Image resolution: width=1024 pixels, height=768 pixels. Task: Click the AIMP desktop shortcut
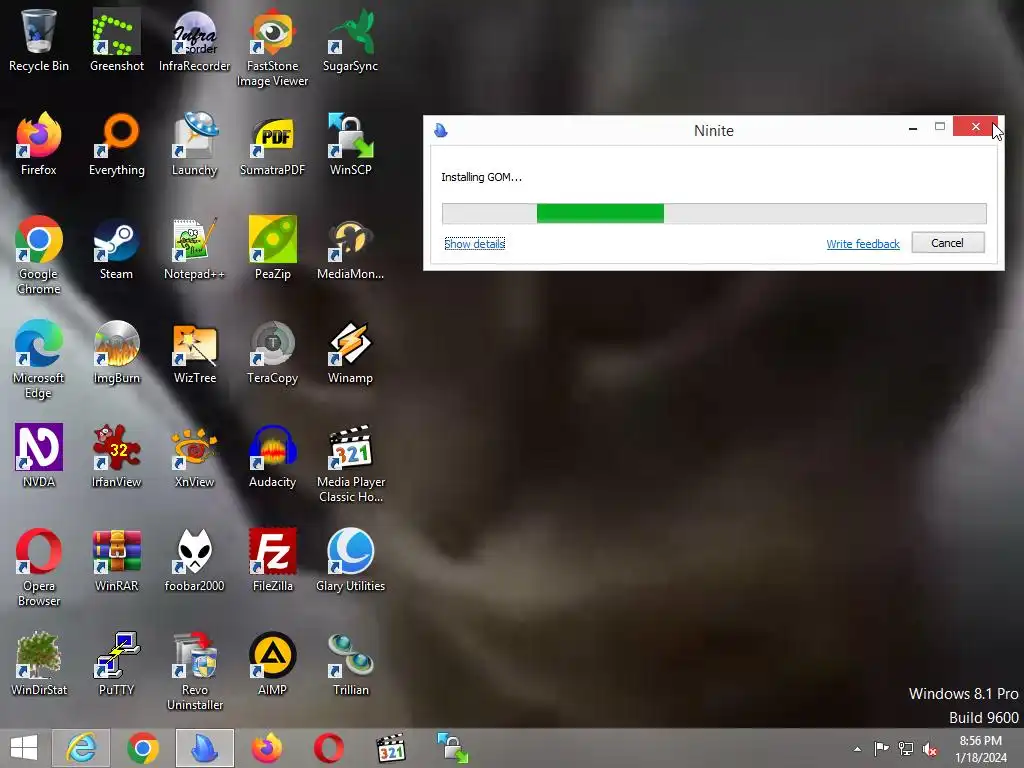[x=272, y=664]
